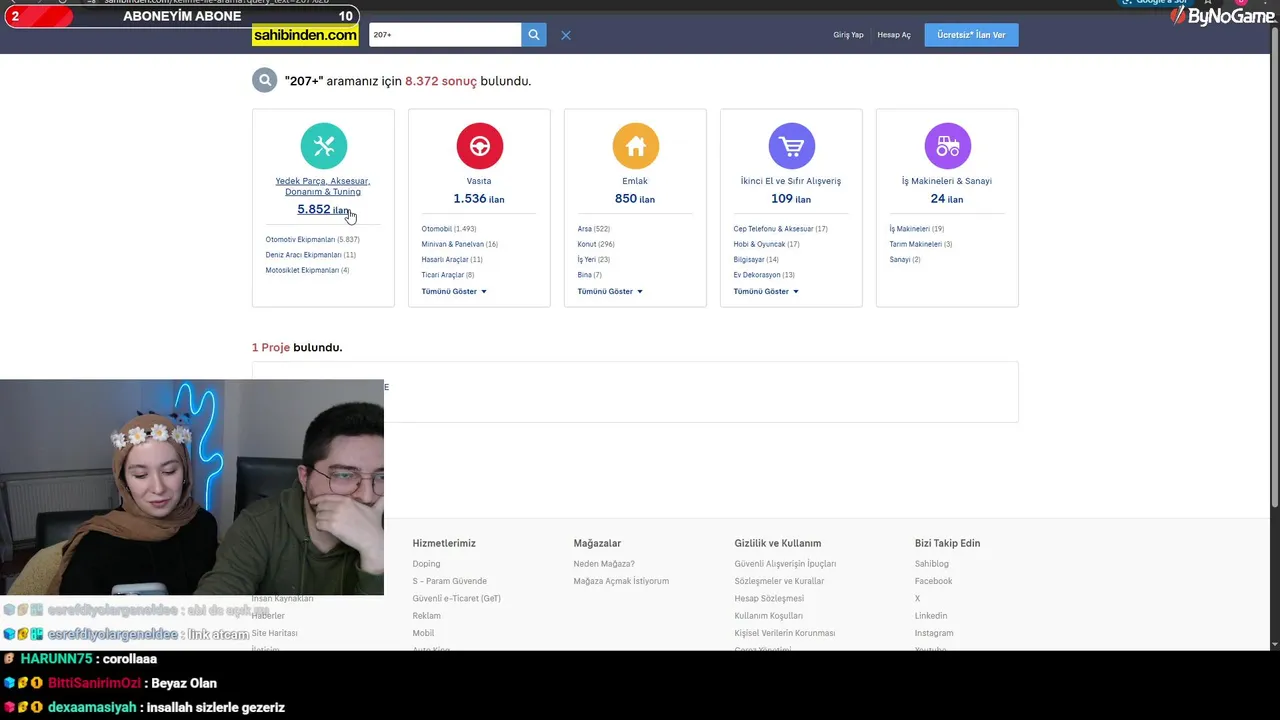Open Kullanım Koşulları footer link
Viewport: 1280px width, 720px height.
pos(768,616)
